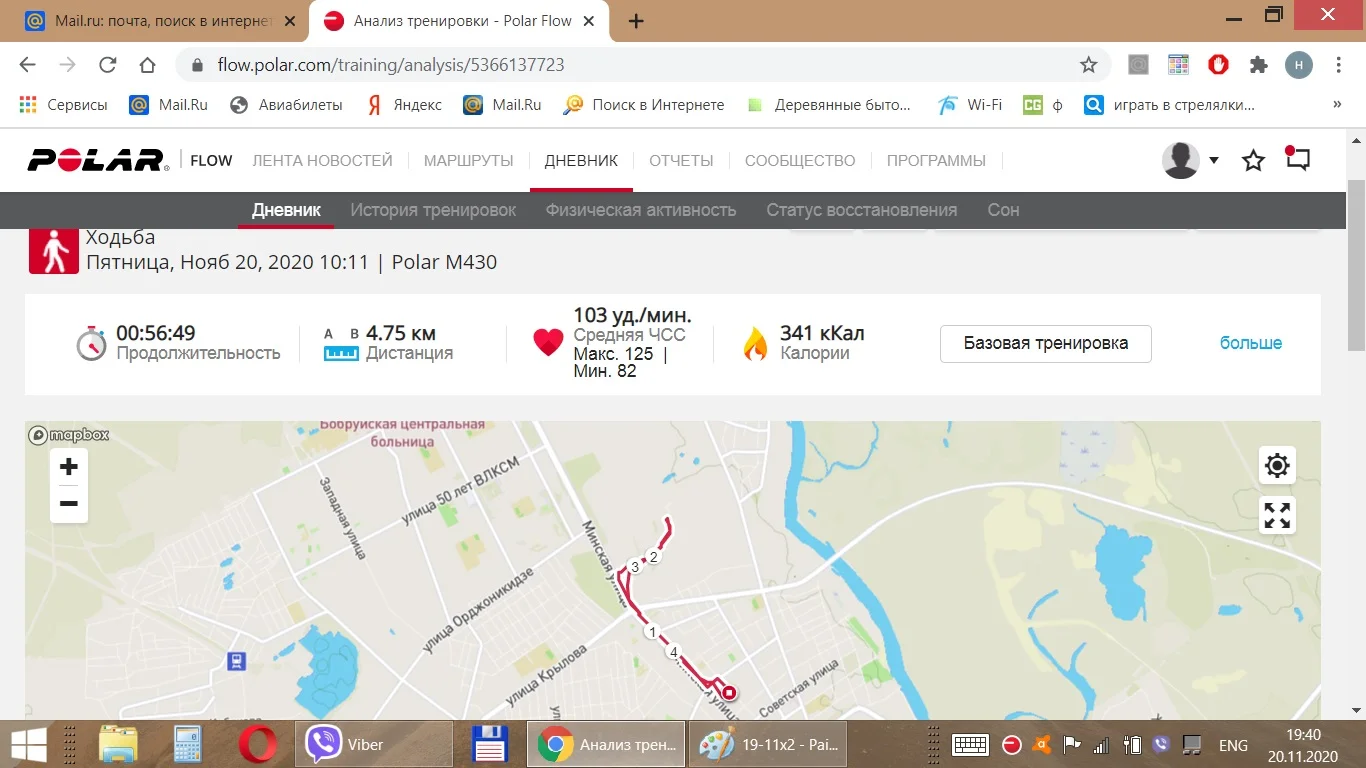Screen dimensions: 1366x768
Task: Open the colorful grid speed-dial extension
Action: (x=1178, y=65)
